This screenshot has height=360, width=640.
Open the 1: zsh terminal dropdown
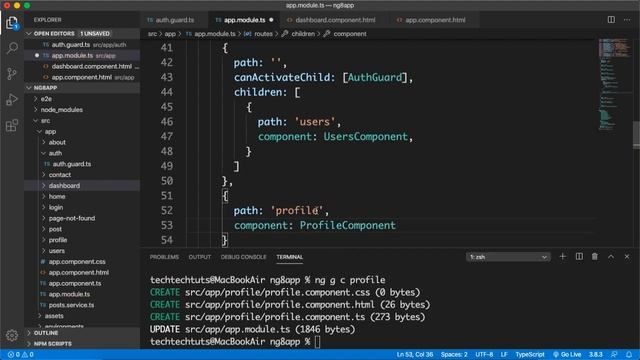(508, 257)
